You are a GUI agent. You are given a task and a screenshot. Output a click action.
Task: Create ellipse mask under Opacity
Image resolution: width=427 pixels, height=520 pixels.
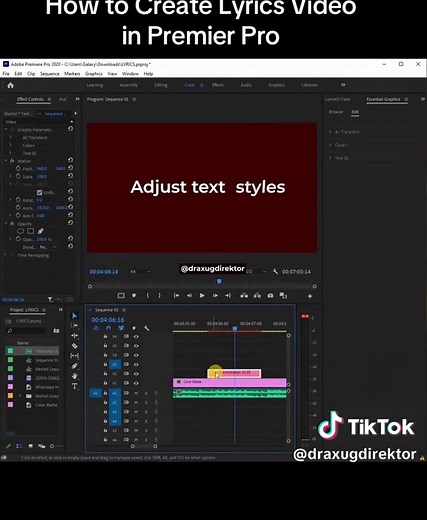click(x=20, y=231)
